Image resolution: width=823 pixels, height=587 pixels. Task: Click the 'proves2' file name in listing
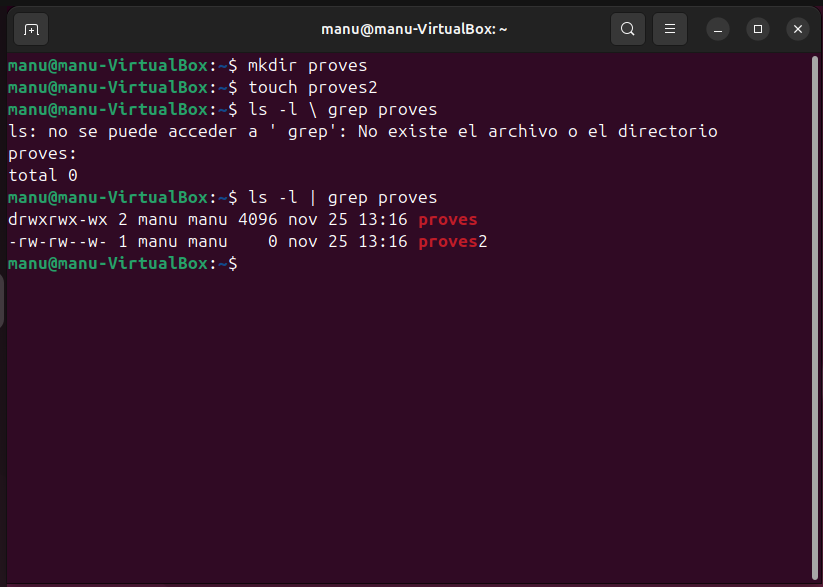452,242
